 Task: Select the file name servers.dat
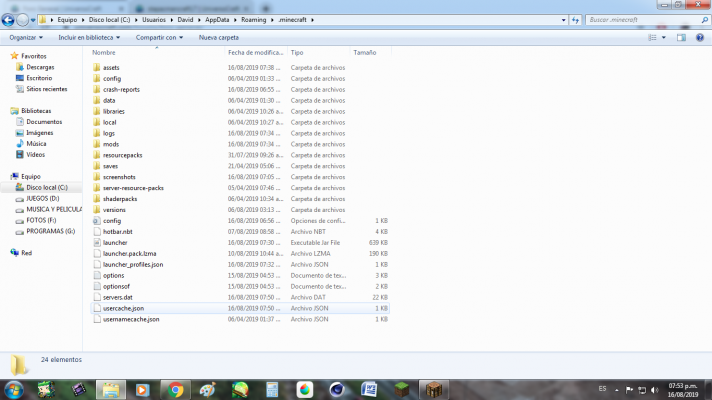(118, 297)
